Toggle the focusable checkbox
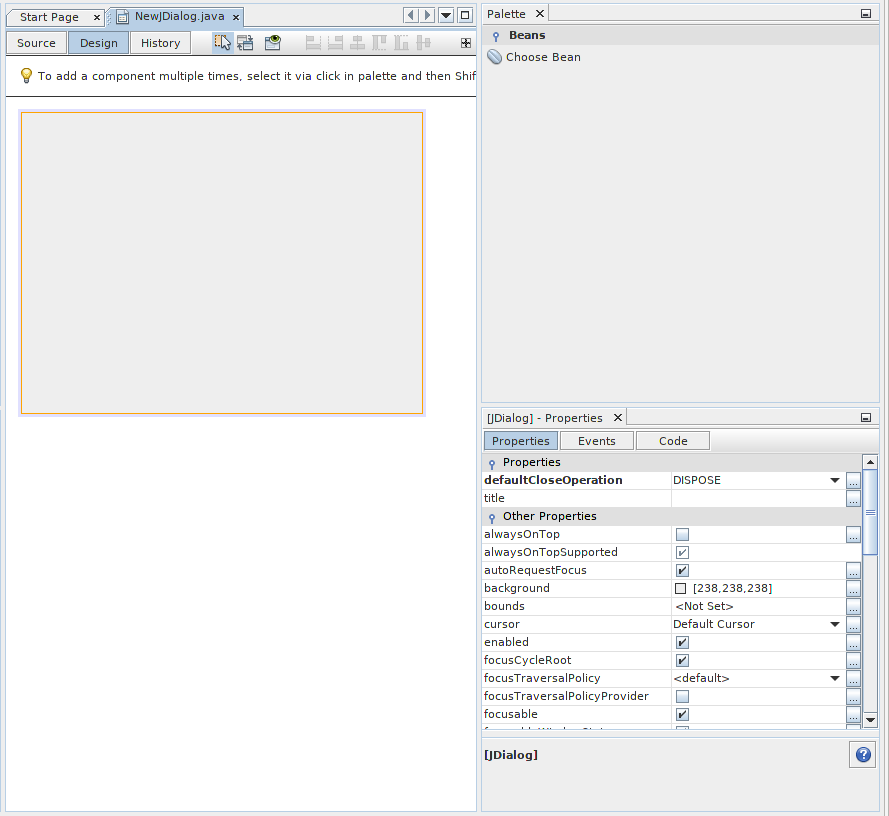Screen dimensions: 889x816 682,714
